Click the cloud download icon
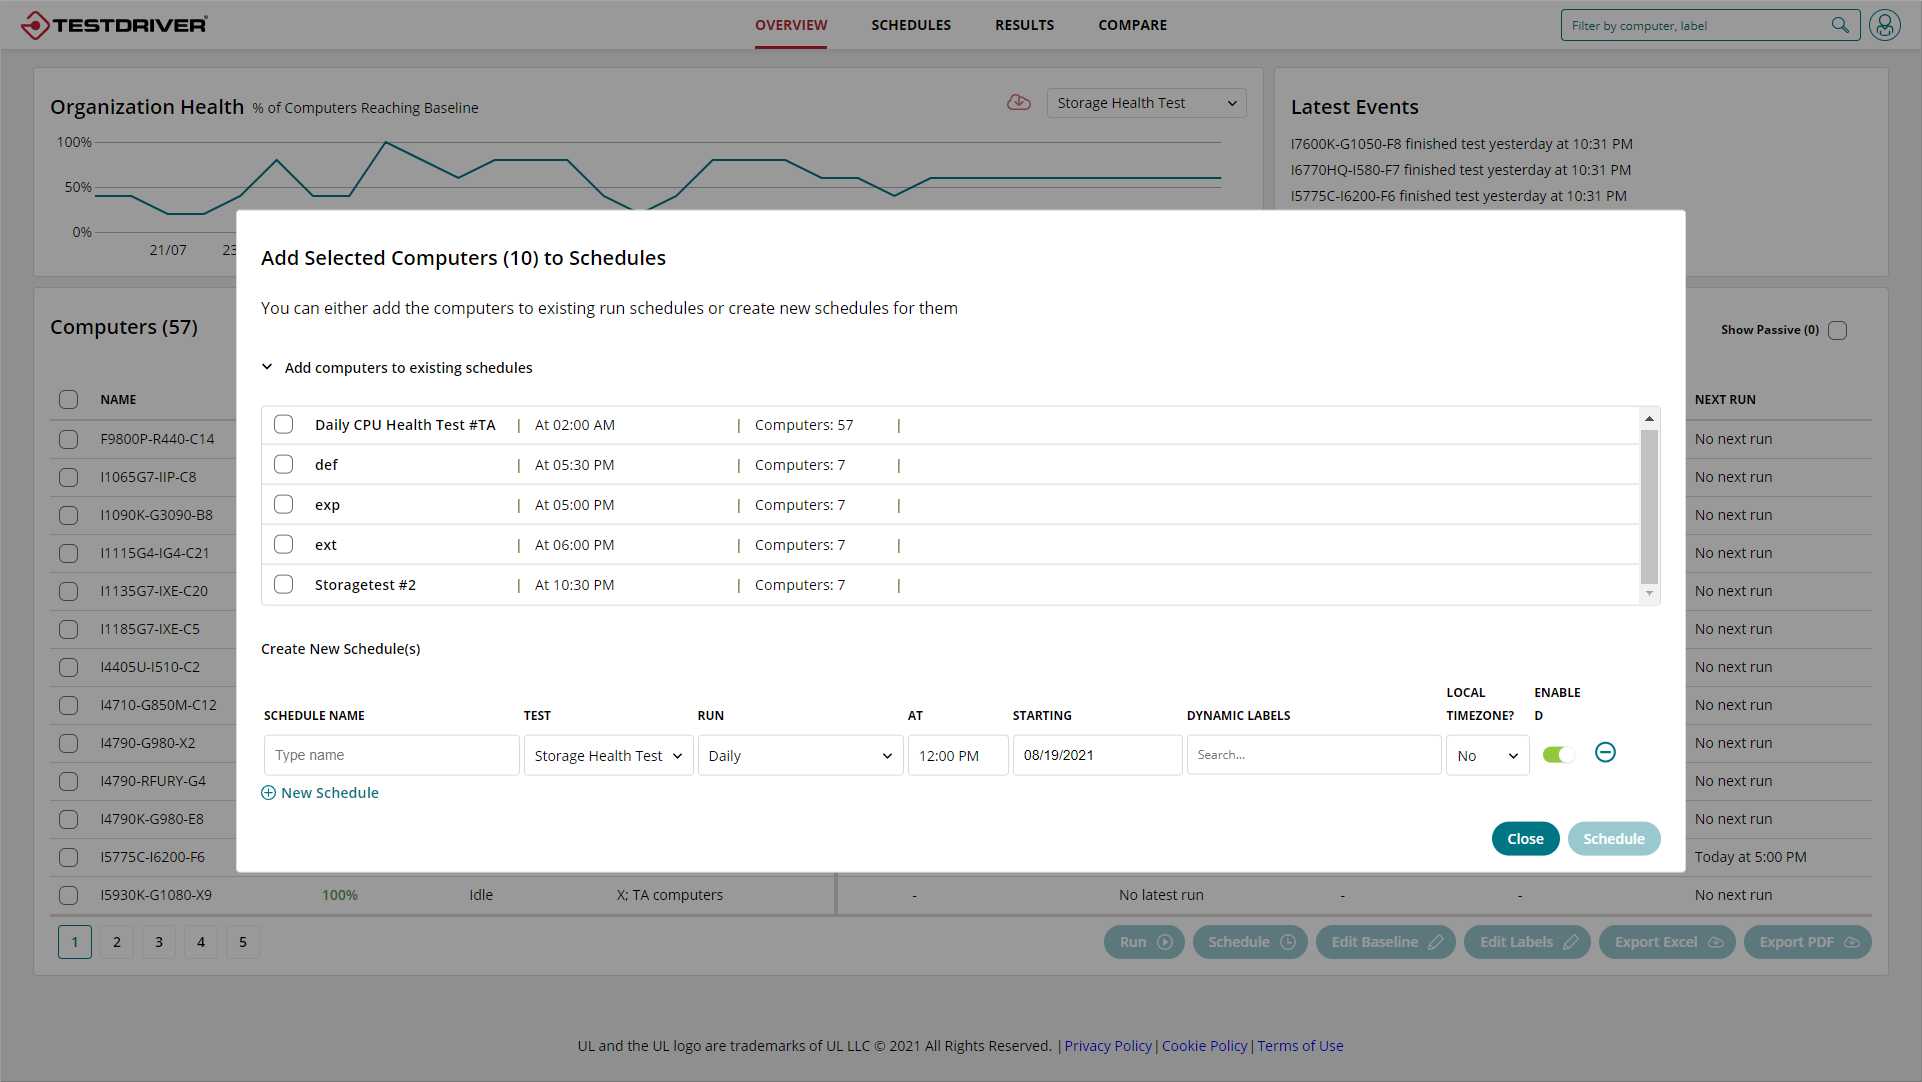The width and height of the screenshot is (1922, 1082). [1018, 103]
